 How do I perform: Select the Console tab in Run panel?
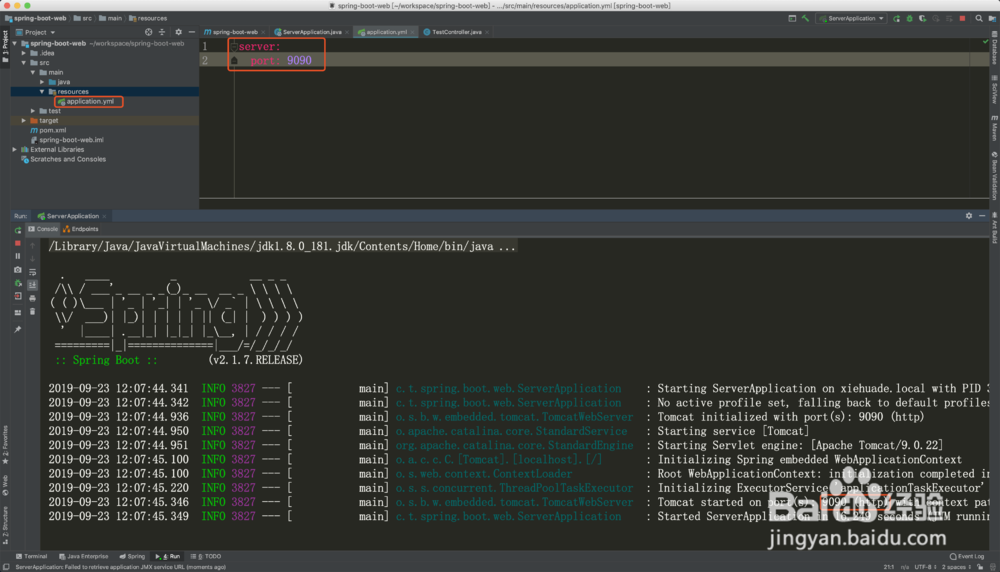(x=43, y=229)
